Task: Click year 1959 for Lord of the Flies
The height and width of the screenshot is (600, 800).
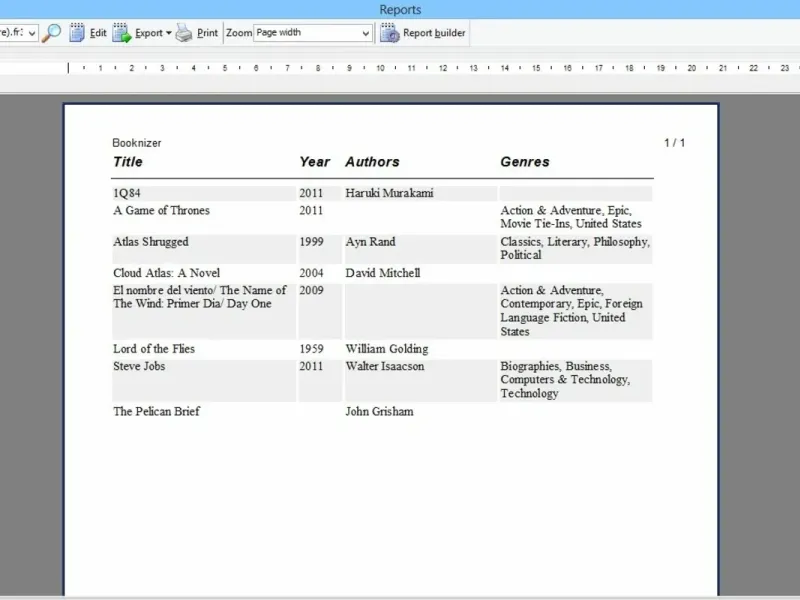Action: tap(311, 349)
